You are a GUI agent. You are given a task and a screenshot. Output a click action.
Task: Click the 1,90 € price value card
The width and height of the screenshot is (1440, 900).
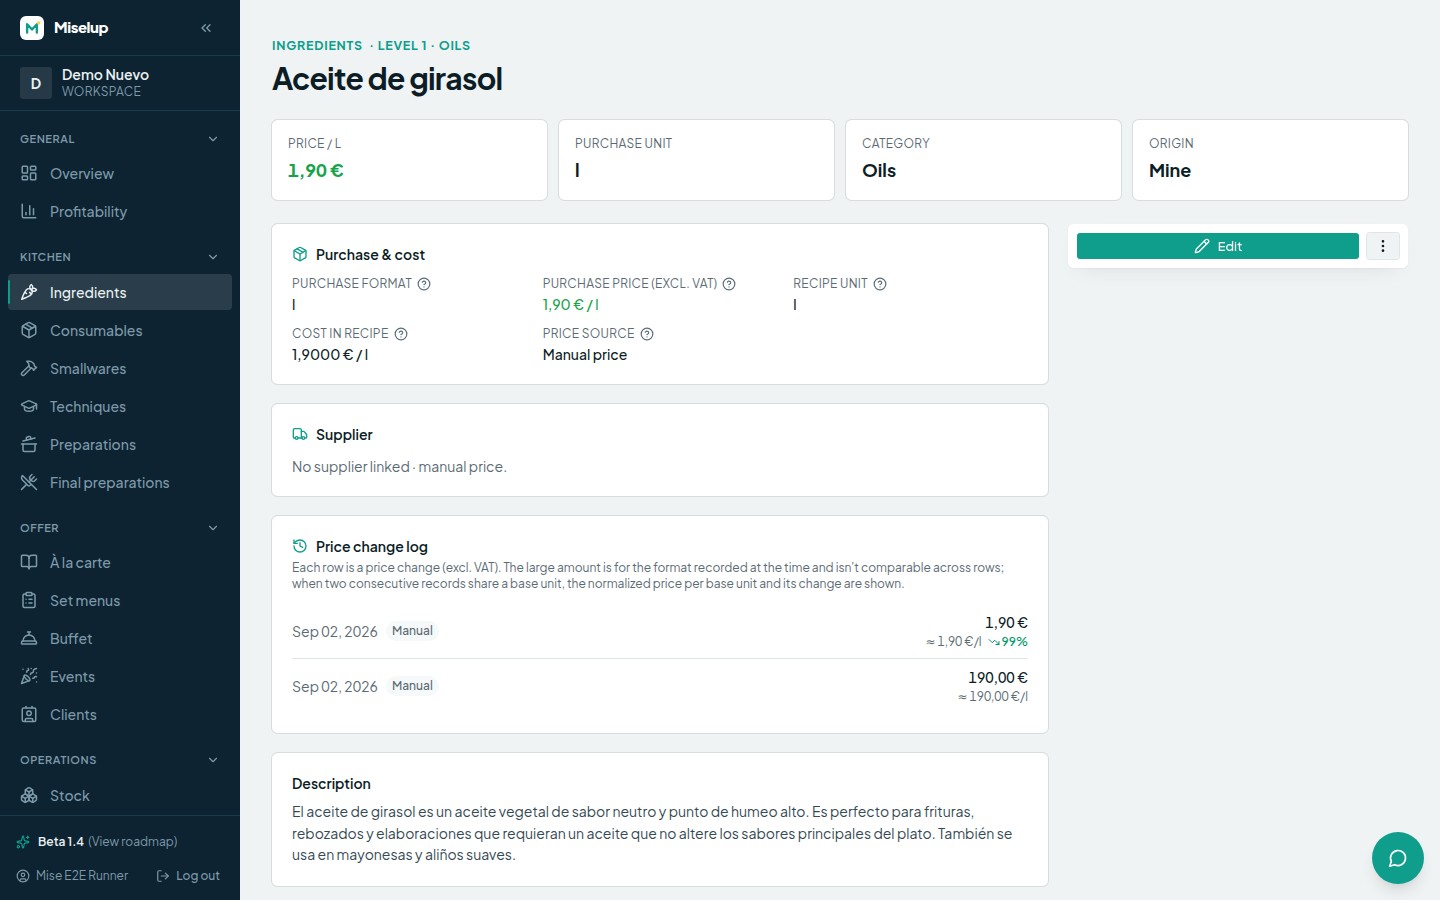[x=409, y=160]
